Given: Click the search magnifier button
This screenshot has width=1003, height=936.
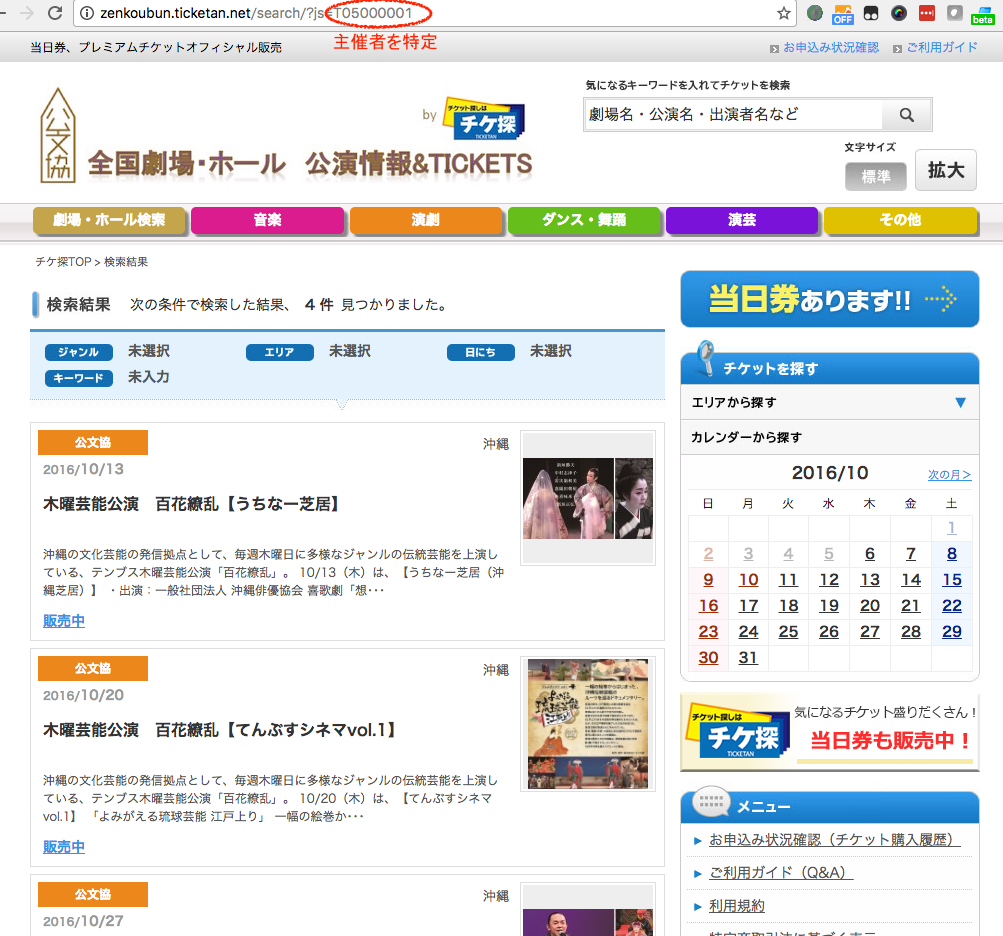Looking at the screenshot, I should click(906, 115).
